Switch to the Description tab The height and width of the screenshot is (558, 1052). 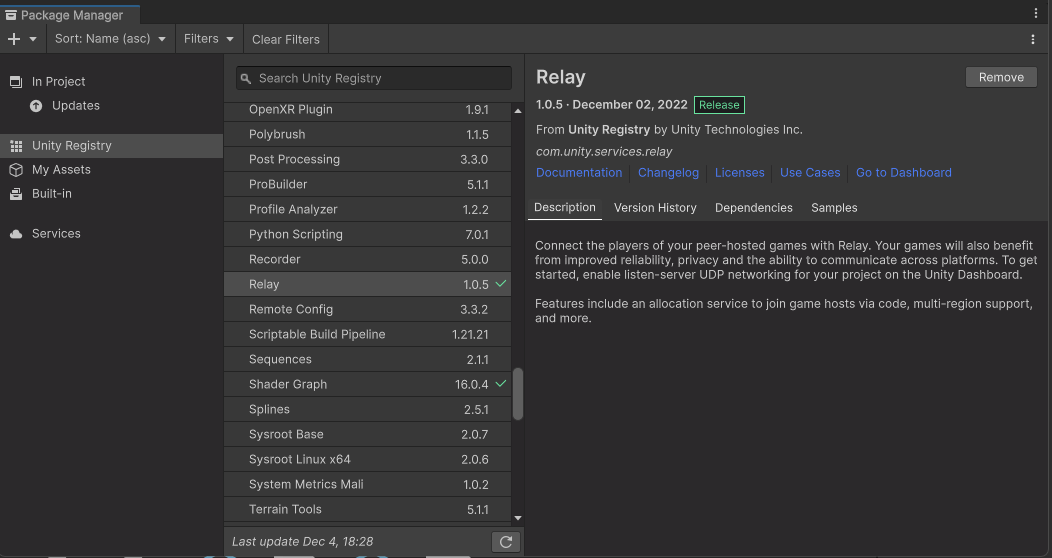(565, 207)
